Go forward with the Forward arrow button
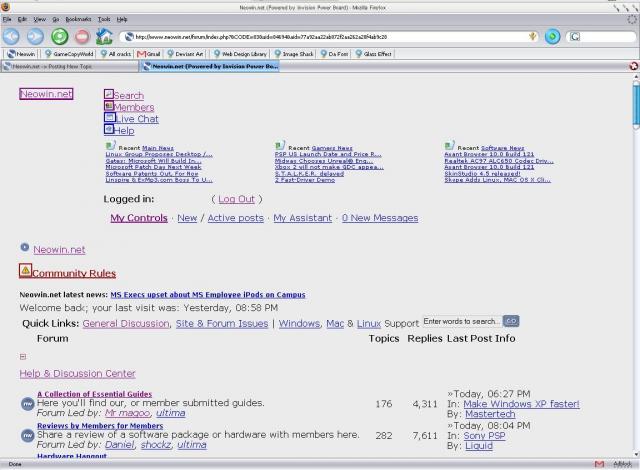 (36, 37)
